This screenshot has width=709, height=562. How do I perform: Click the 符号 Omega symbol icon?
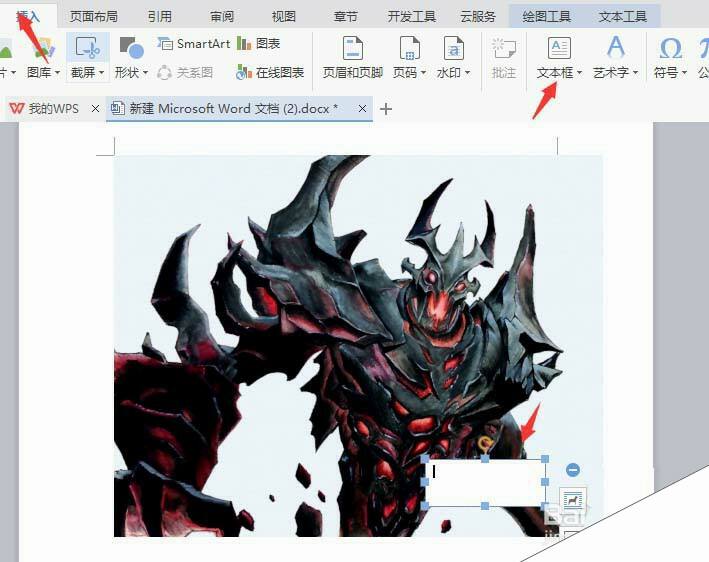click(671, 48)
